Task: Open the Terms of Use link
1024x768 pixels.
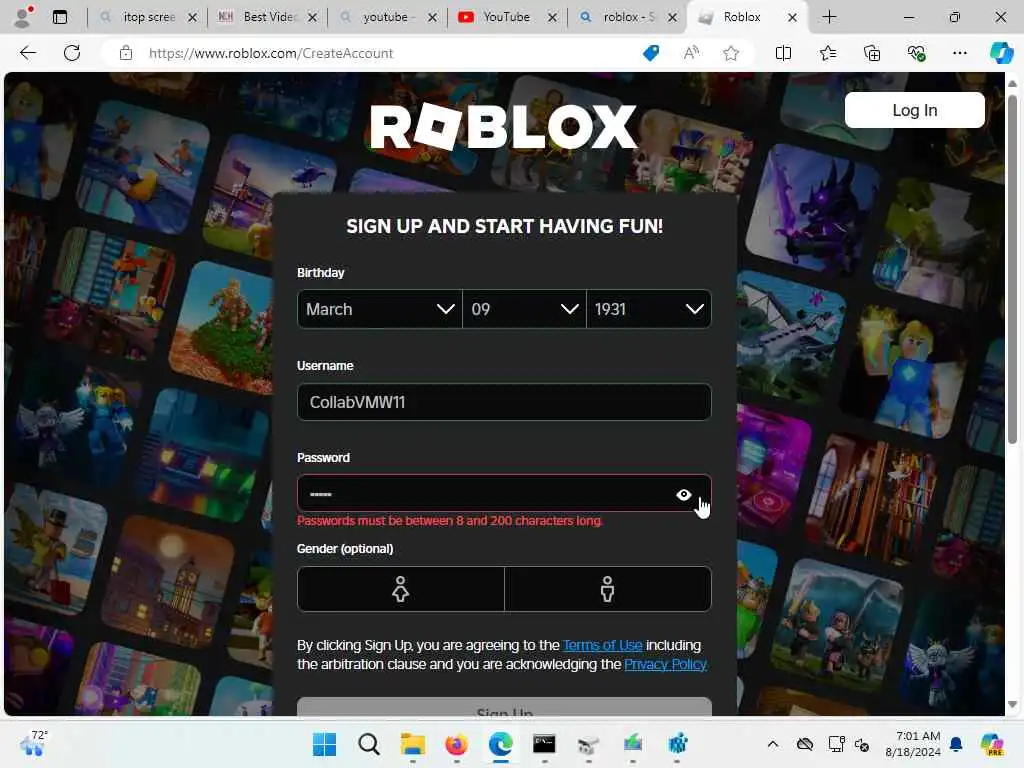Action: (602, 645)
